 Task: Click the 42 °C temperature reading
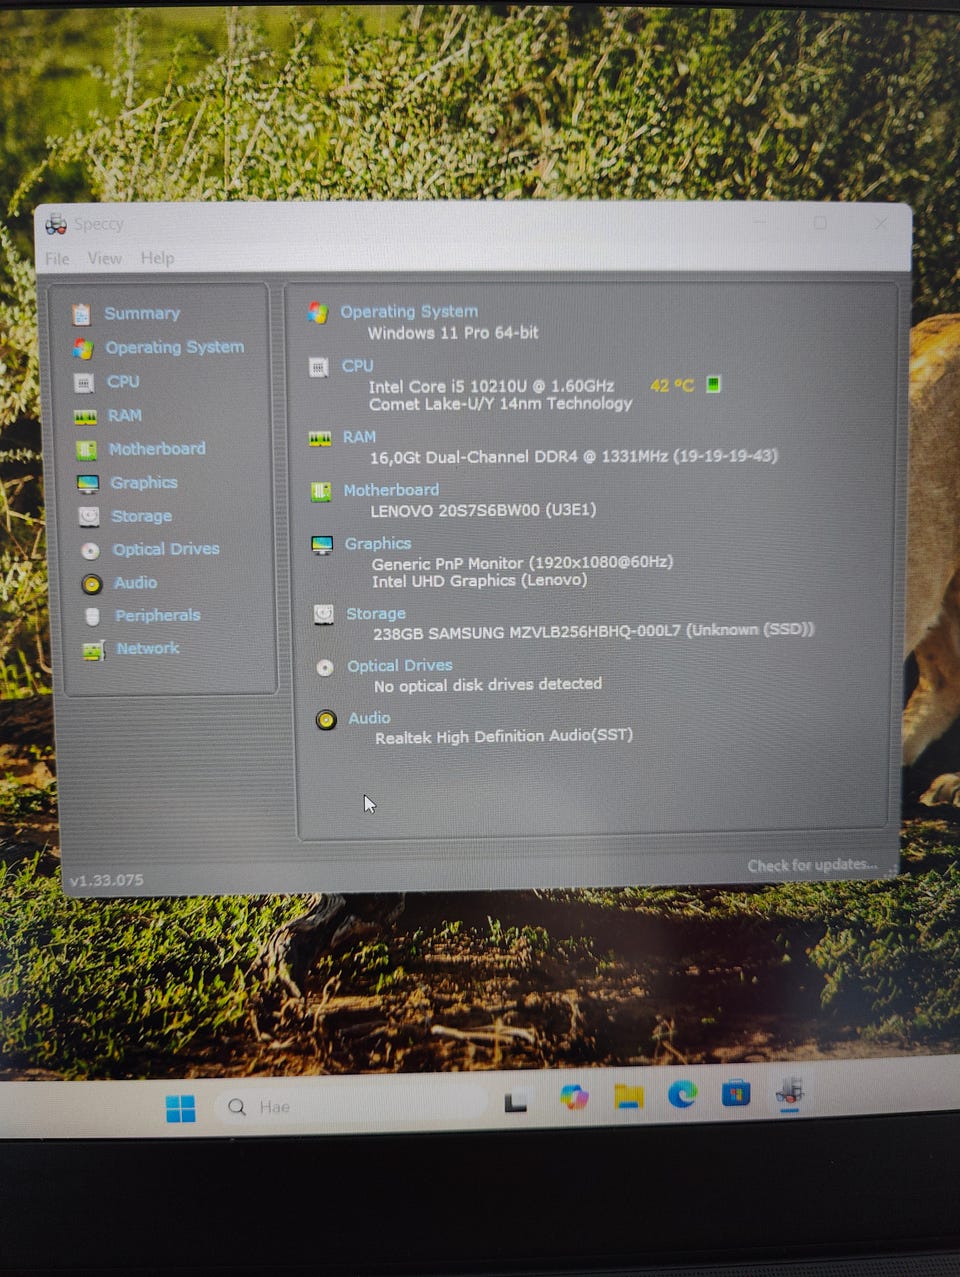pyautogui.click(x=671, y=385)
